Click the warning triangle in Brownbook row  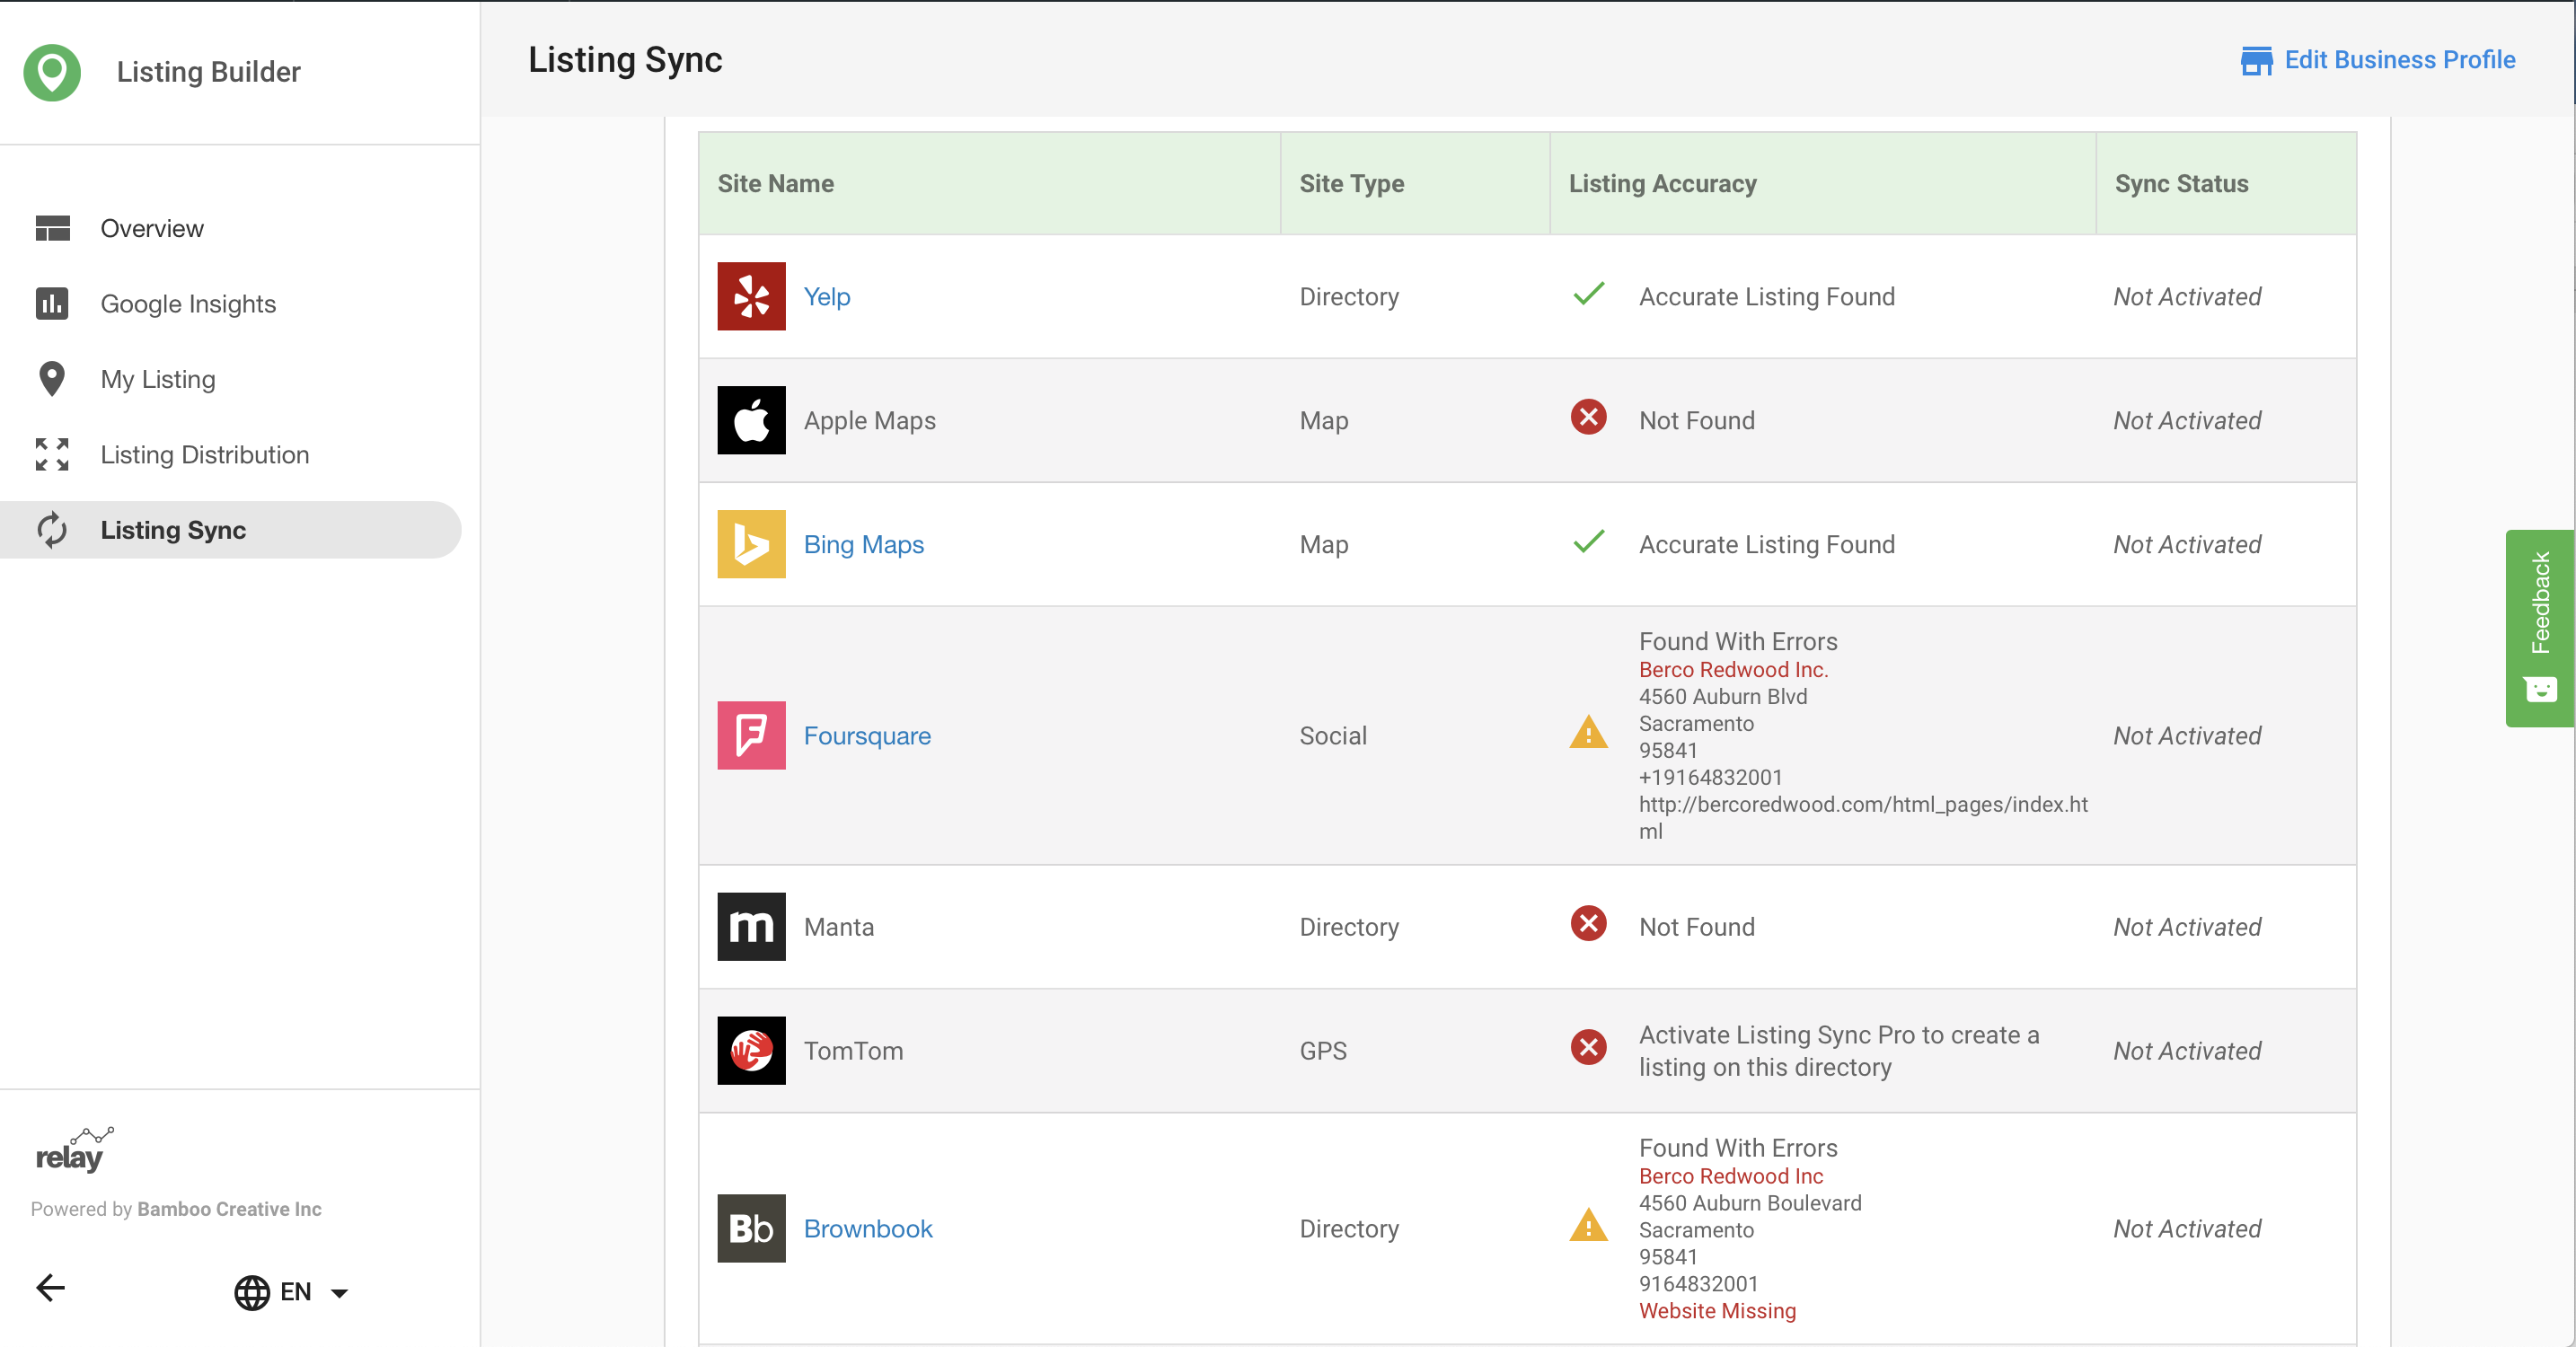[1588, 1225]
